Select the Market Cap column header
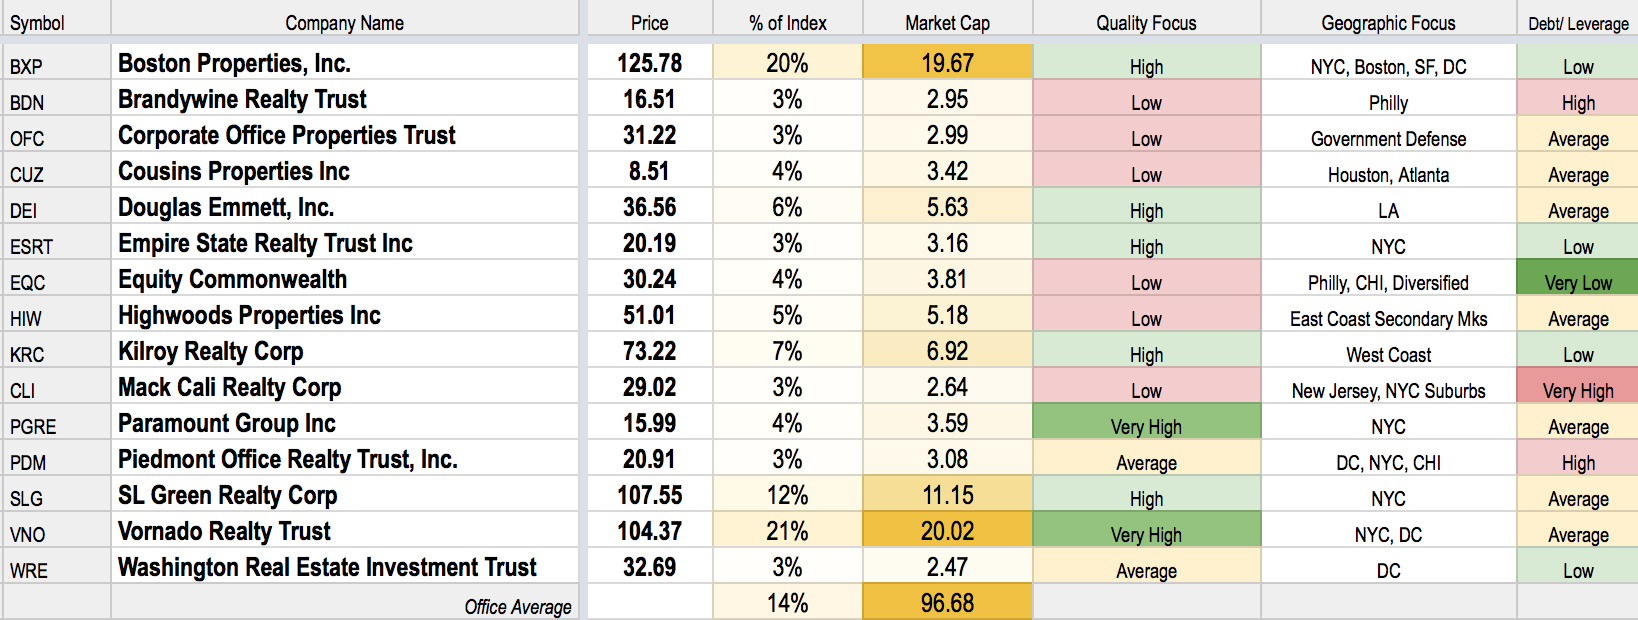 tap(947, 20)
